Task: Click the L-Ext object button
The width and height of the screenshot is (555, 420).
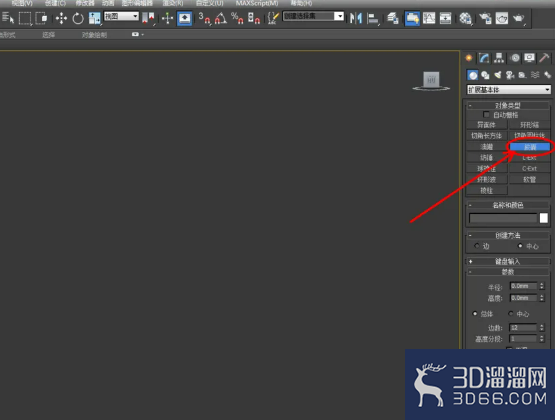Action: [530, 158]
